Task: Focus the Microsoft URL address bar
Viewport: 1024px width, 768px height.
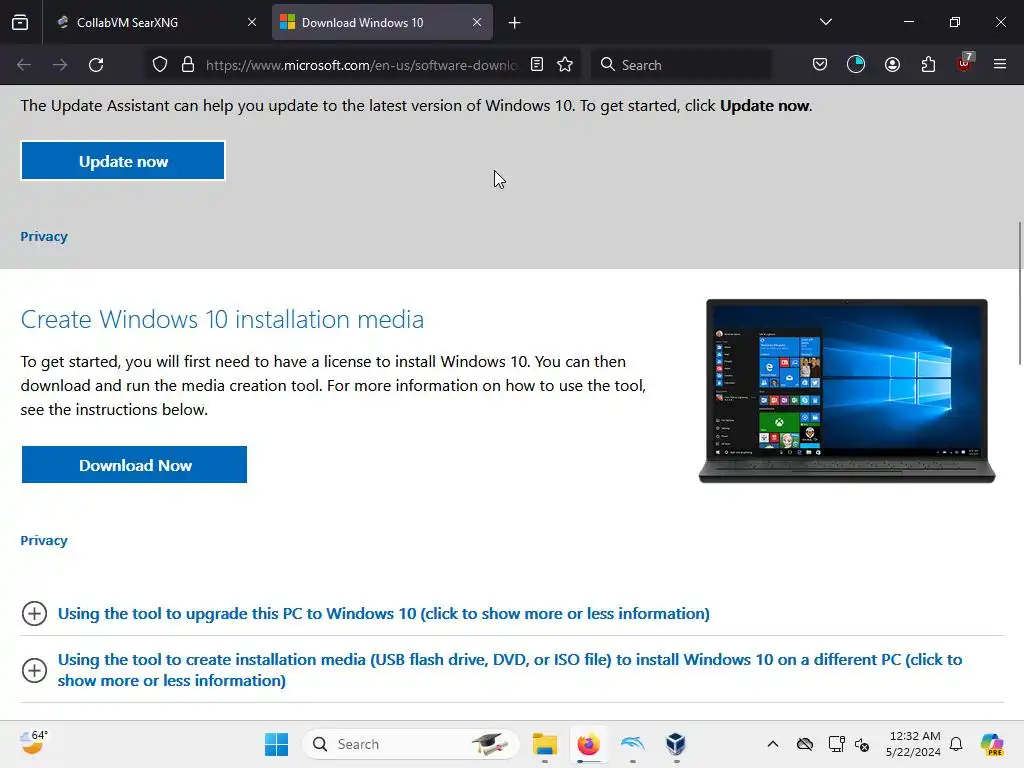Action: (x=361, y=65)
